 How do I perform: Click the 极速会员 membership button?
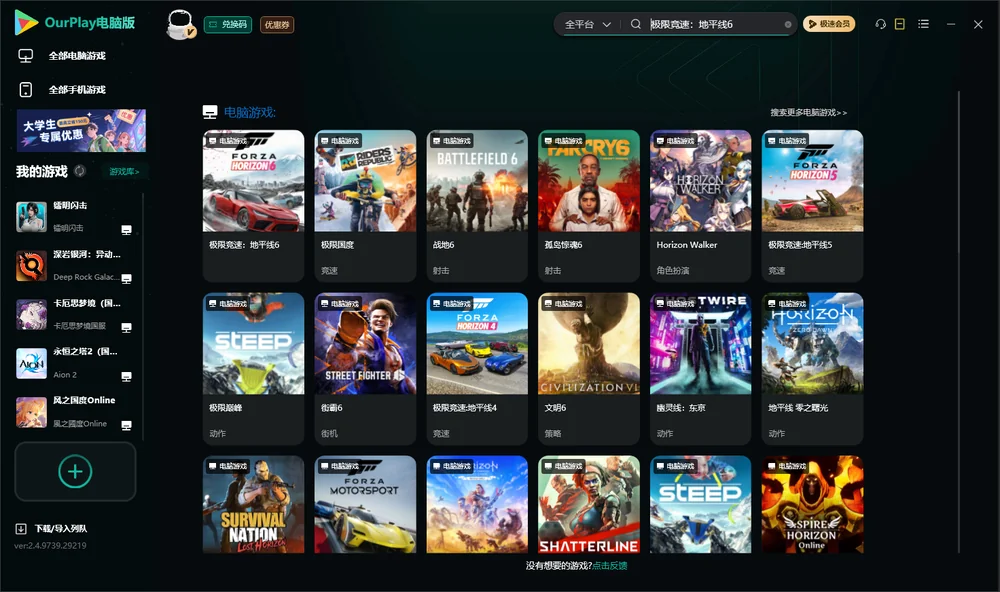coord(828,24)
